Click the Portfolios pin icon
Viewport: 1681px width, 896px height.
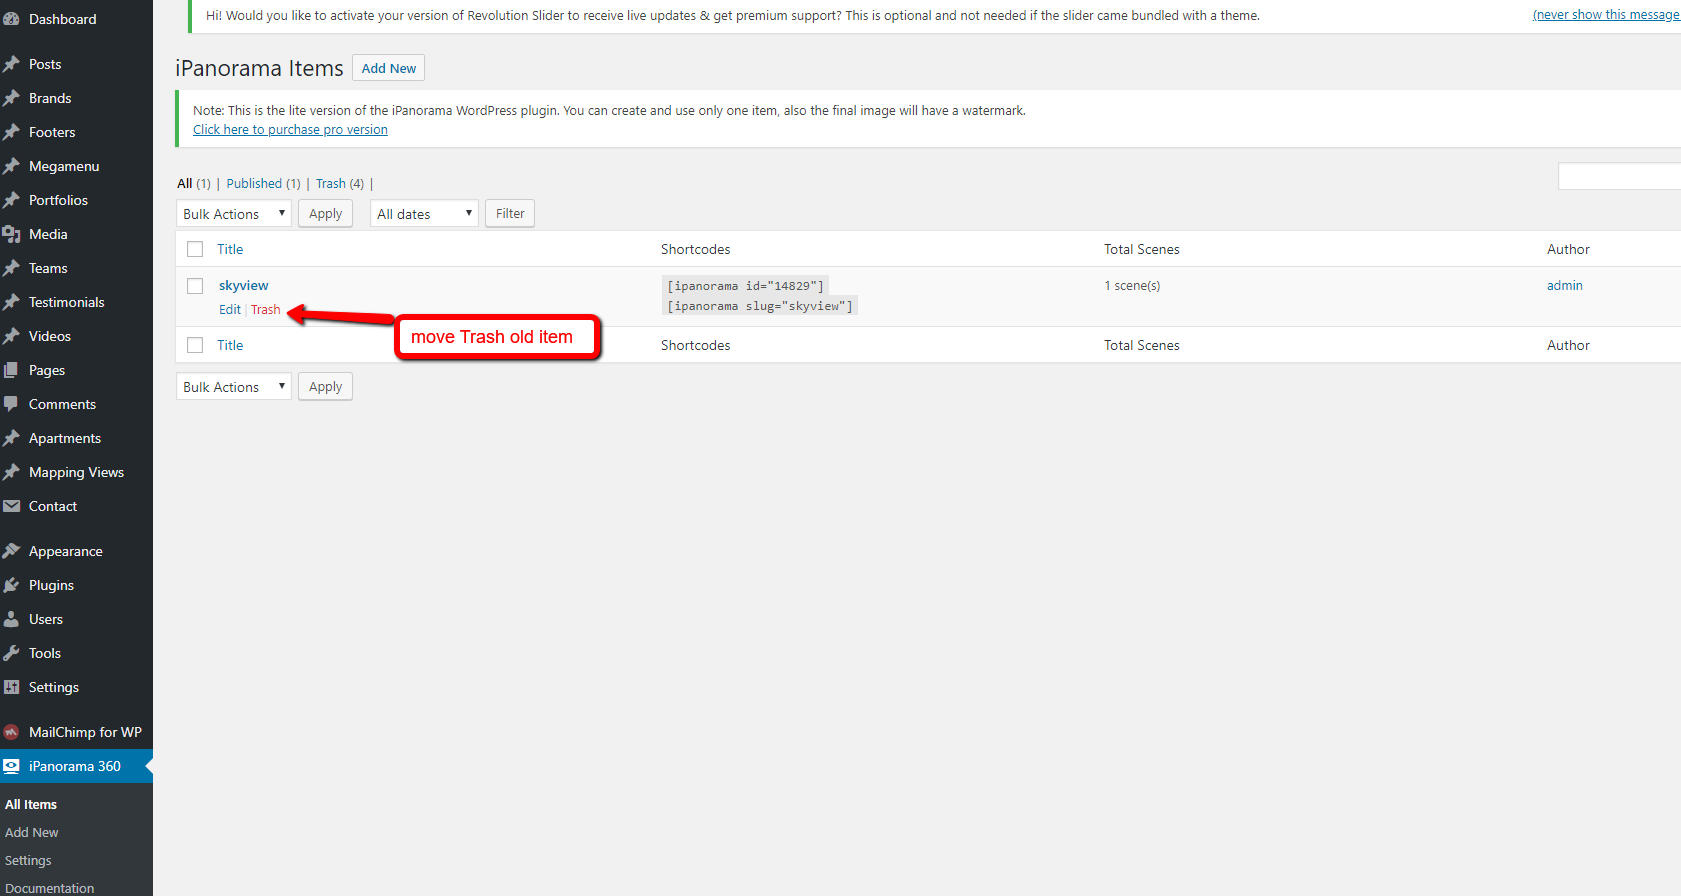click(11, 200)
